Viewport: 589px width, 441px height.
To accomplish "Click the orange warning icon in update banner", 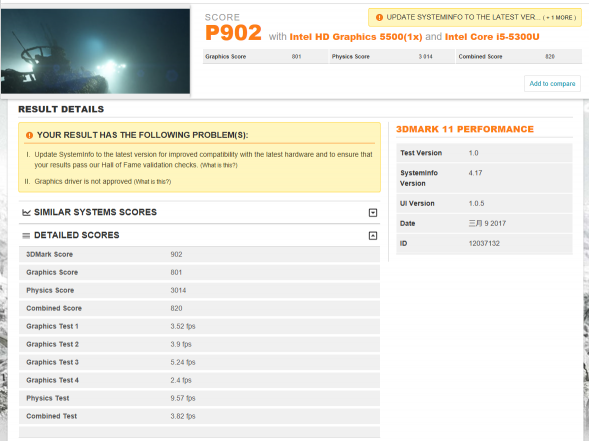I will click(379, 17).
